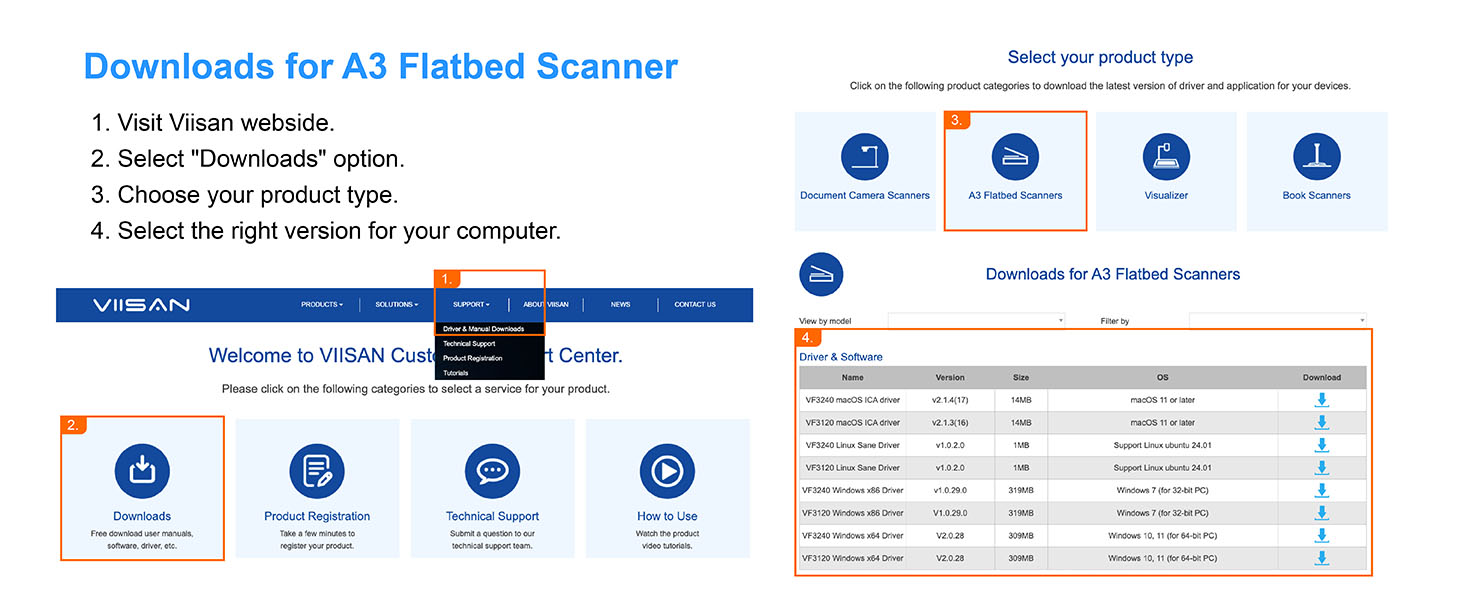Click the Technical Support chat bubble icon

(x=492, y=471)
